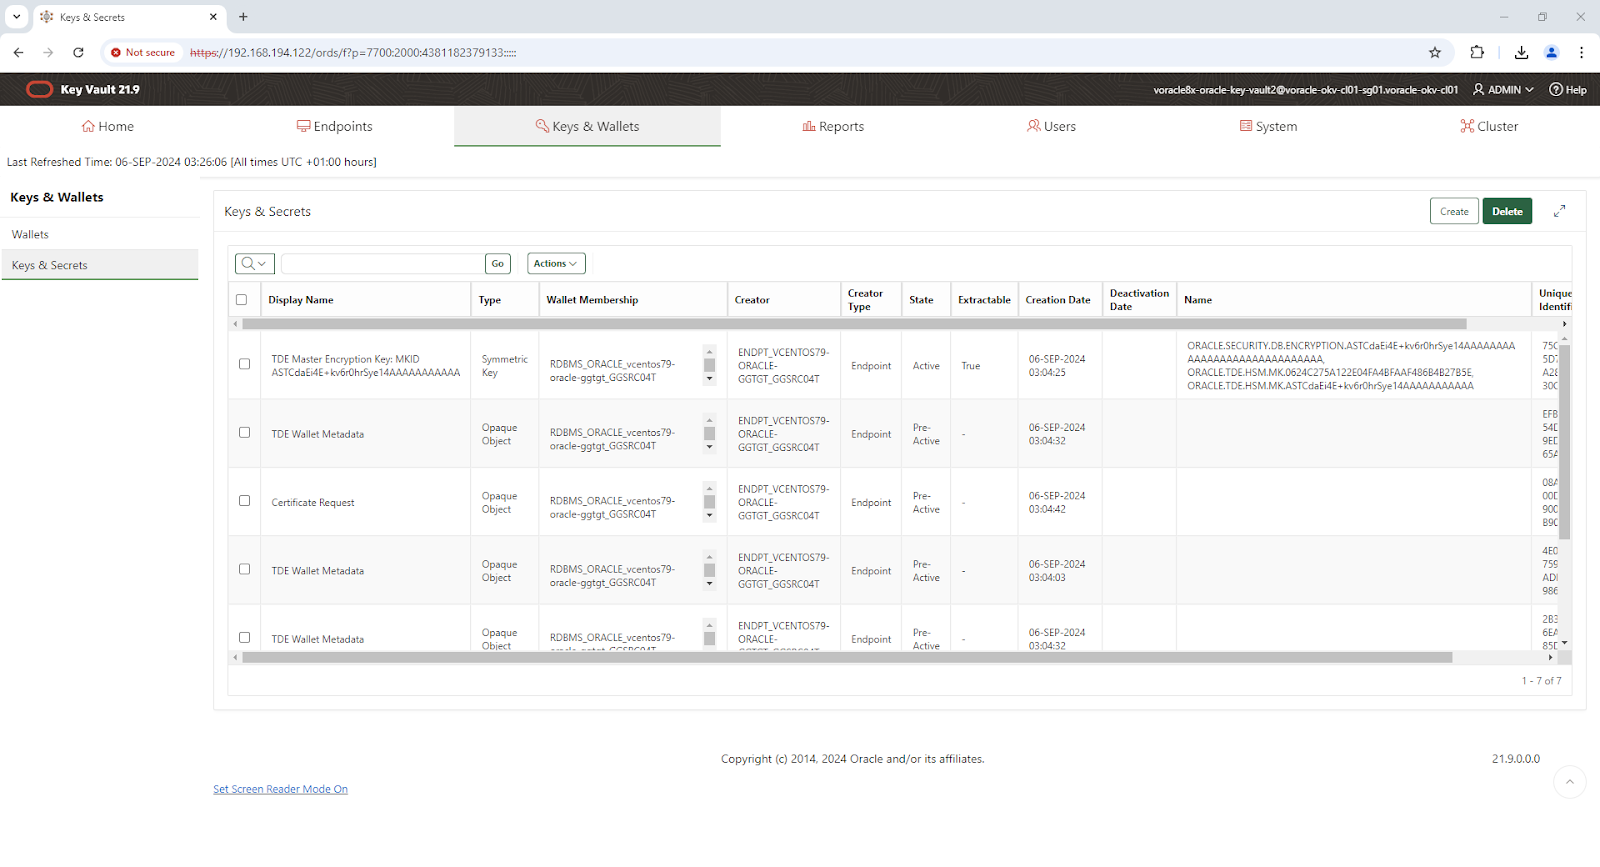
Task: Open the browser profile icon
Action: (x=1552, y=52)
